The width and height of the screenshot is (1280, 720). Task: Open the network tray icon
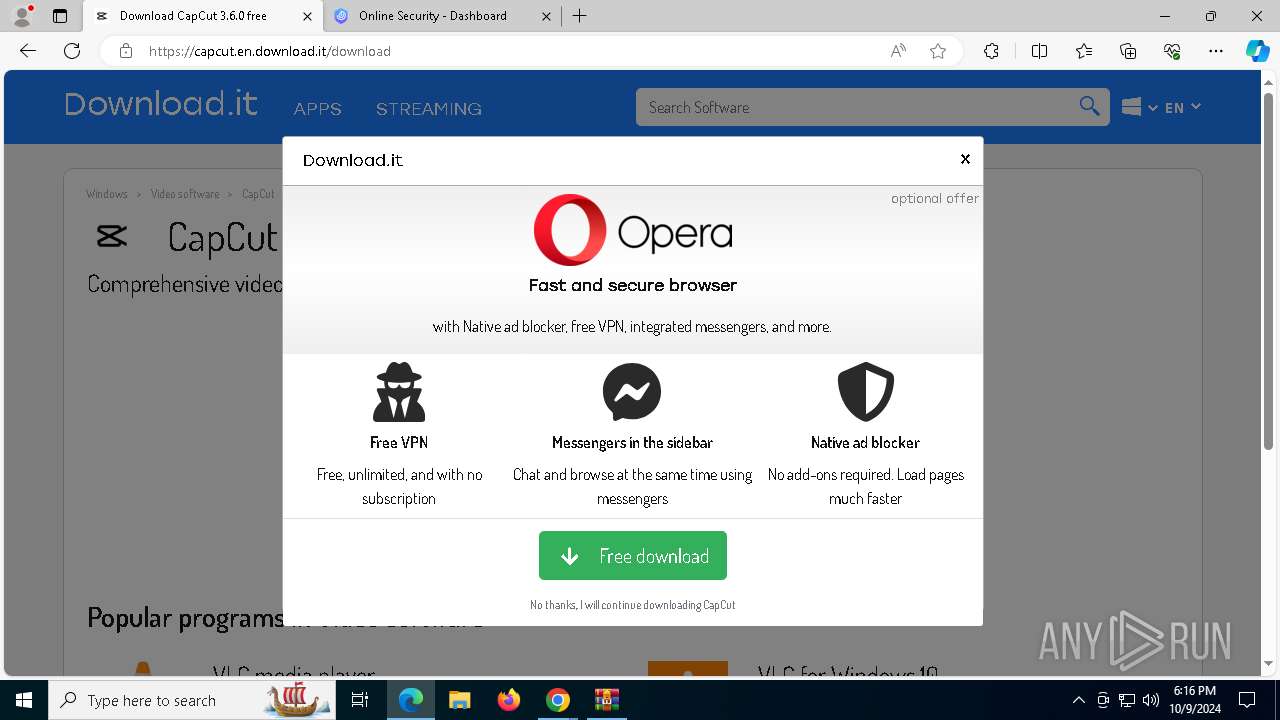(1127, 700)
